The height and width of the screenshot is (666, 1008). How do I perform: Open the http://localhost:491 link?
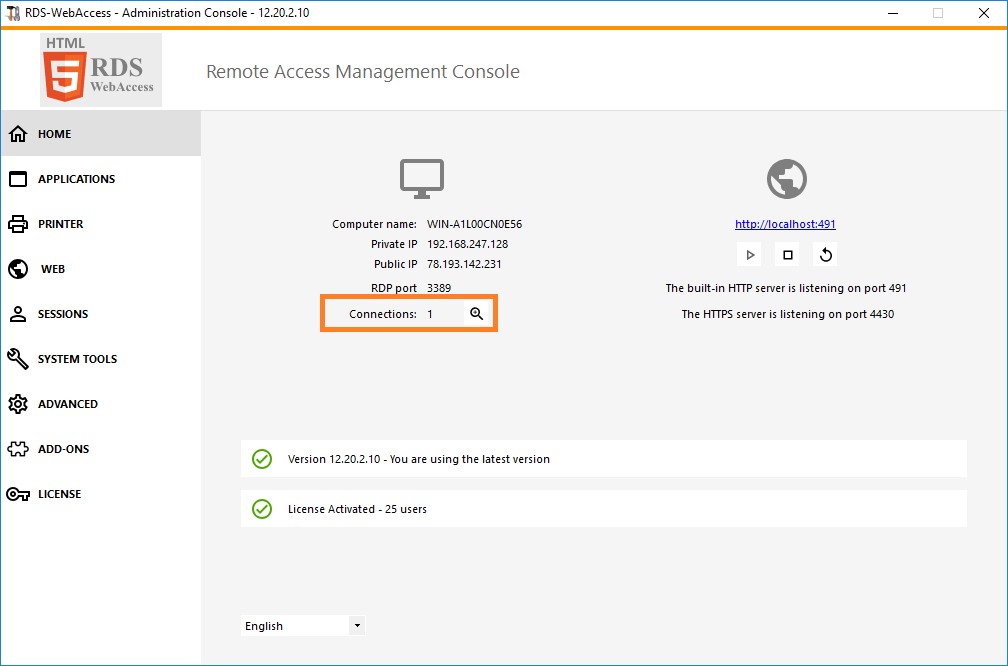[x=785, y=224]
